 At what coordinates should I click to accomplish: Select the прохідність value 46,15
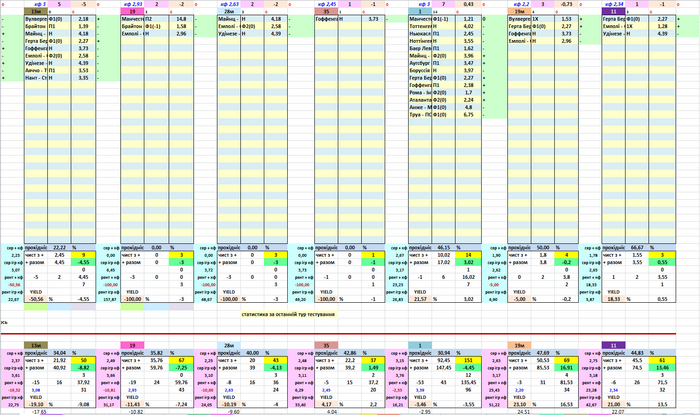click(x=444, y=247)
